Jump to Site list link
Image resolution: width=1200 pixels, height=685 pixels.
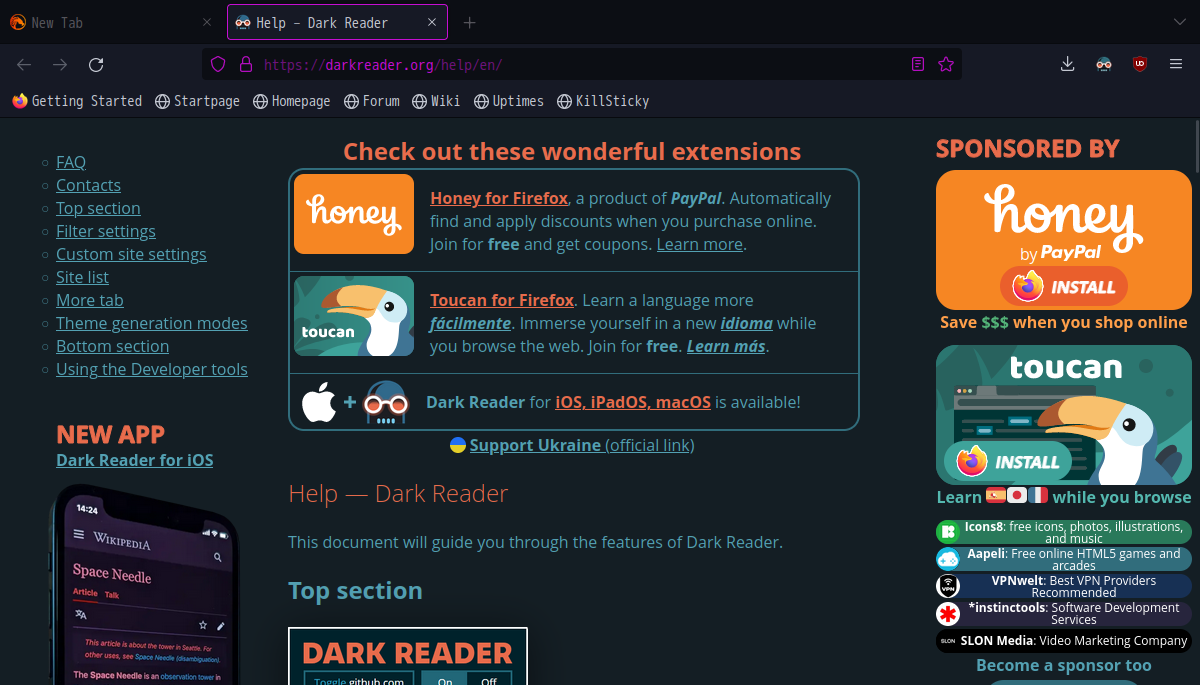(x=82, y=277)
